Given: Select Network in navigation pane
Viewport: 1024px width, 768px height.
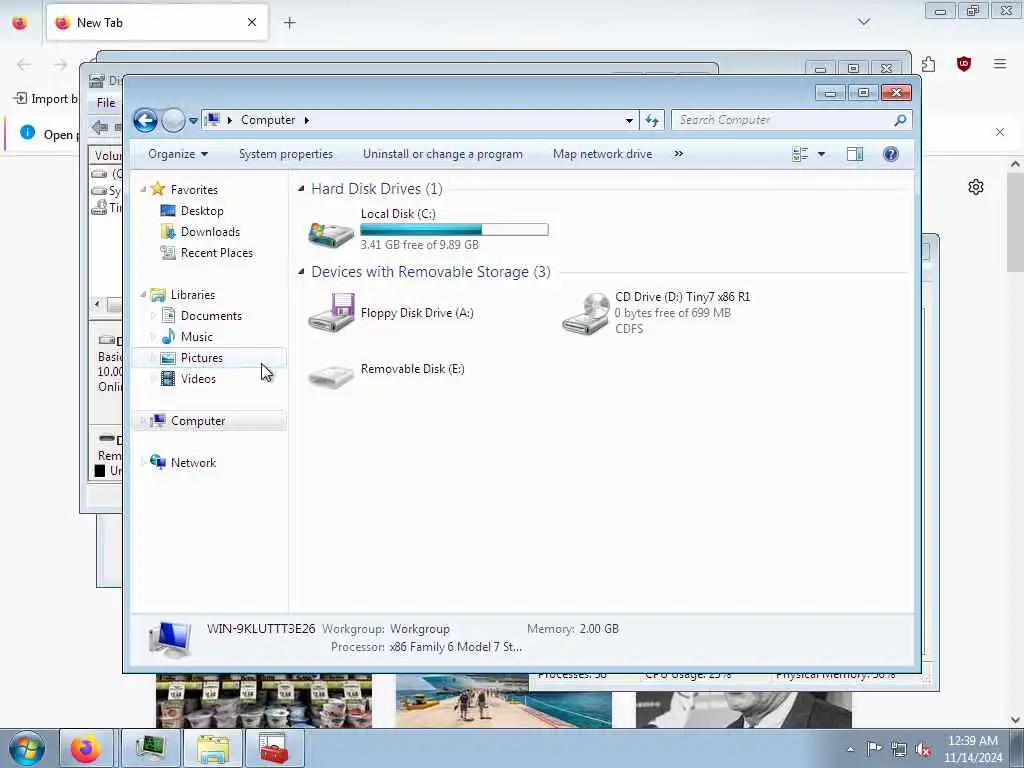Looking at the screenshot, I should click(x=193, y=463).
